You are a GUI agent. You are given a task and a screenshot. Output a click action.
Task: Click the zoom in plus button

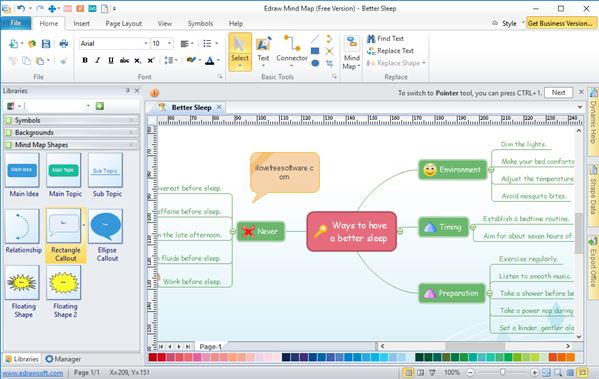point(534,372)
